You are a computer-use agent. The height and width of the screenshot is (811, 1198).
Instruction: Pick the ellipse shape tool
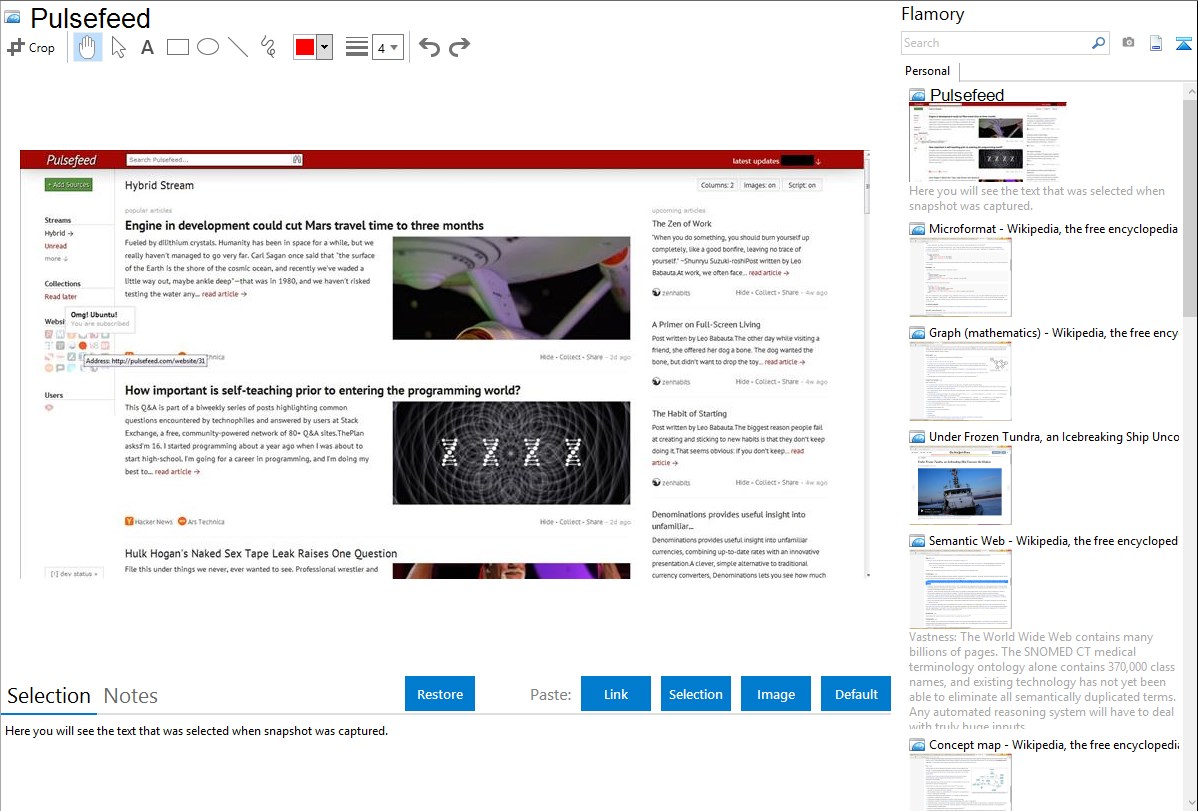coord(208,47)
